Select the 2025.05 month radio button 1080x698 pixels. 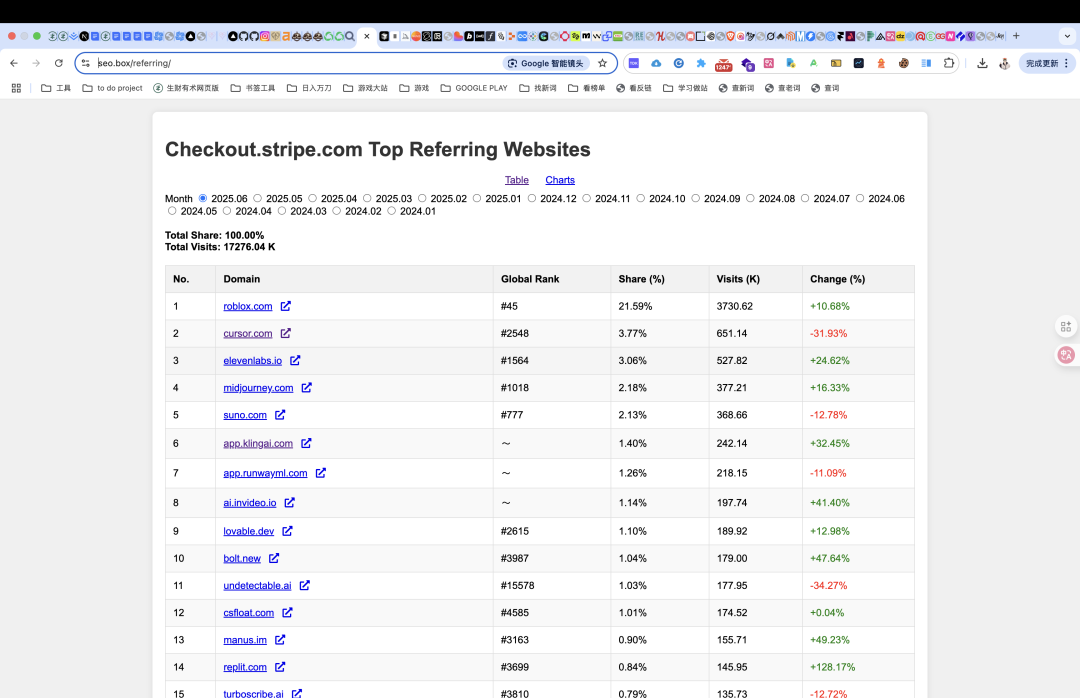[x=258, y=198]
